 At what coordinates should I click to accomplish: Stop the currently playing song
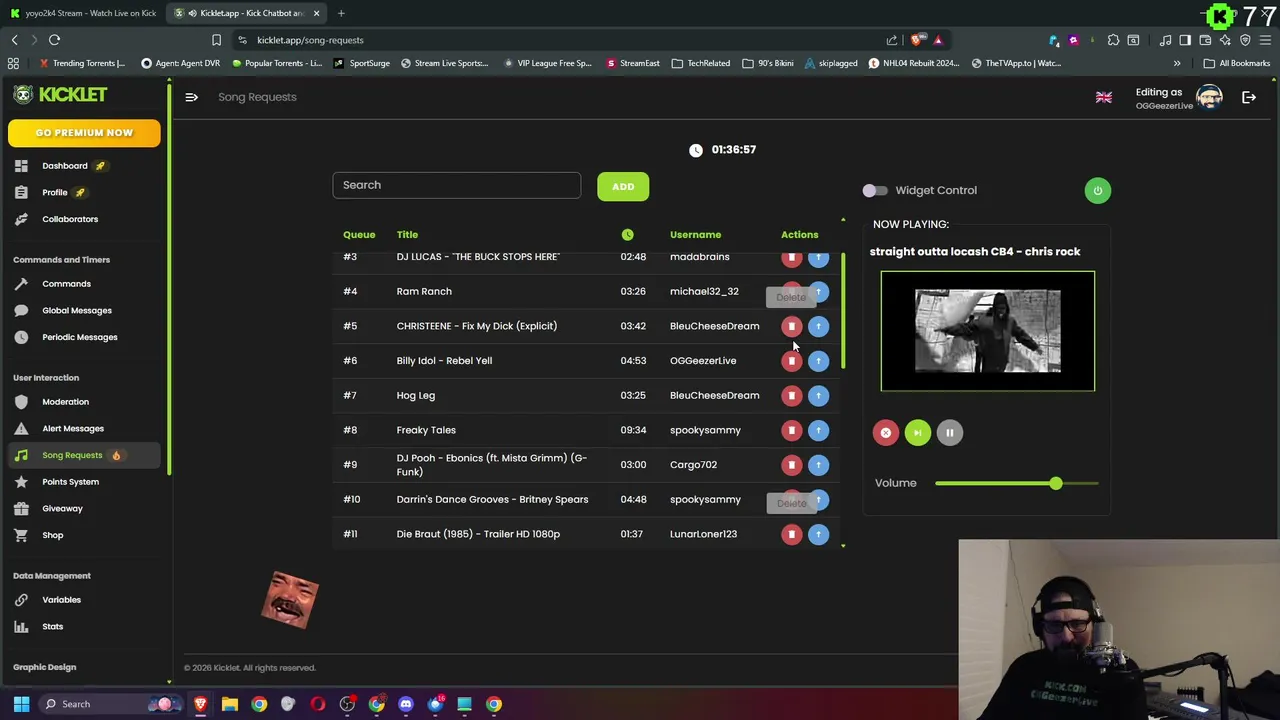point(885,432)
